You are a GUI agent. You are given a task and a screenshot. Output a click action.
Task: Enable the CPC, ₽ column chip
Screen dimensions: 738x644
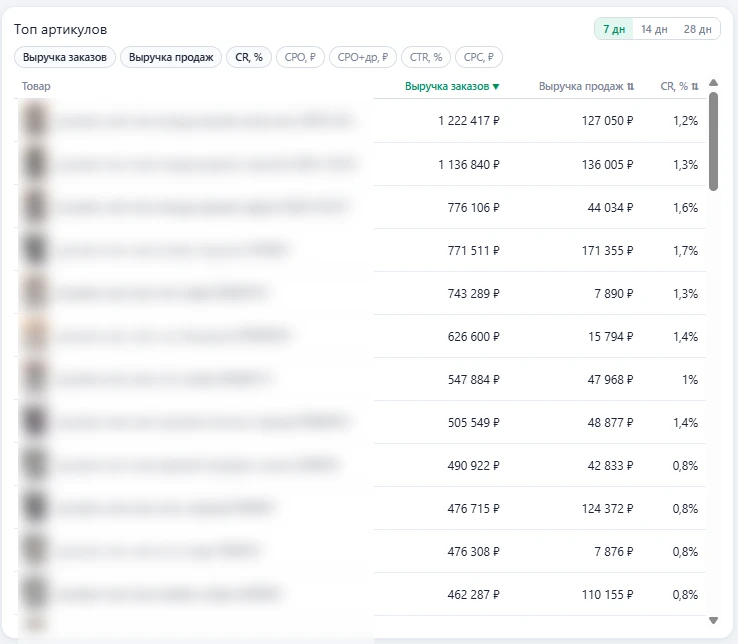pyautogui.click(x=479, y=57)
